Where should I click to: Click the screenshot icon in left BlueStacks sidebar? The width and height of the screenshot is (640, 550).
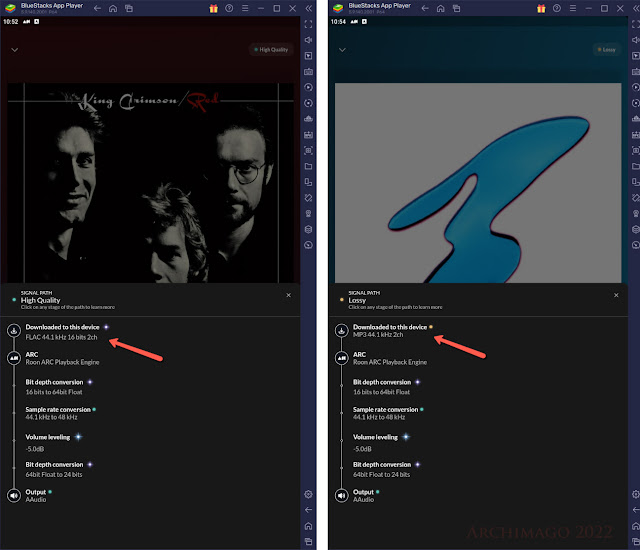pos(309,150)
